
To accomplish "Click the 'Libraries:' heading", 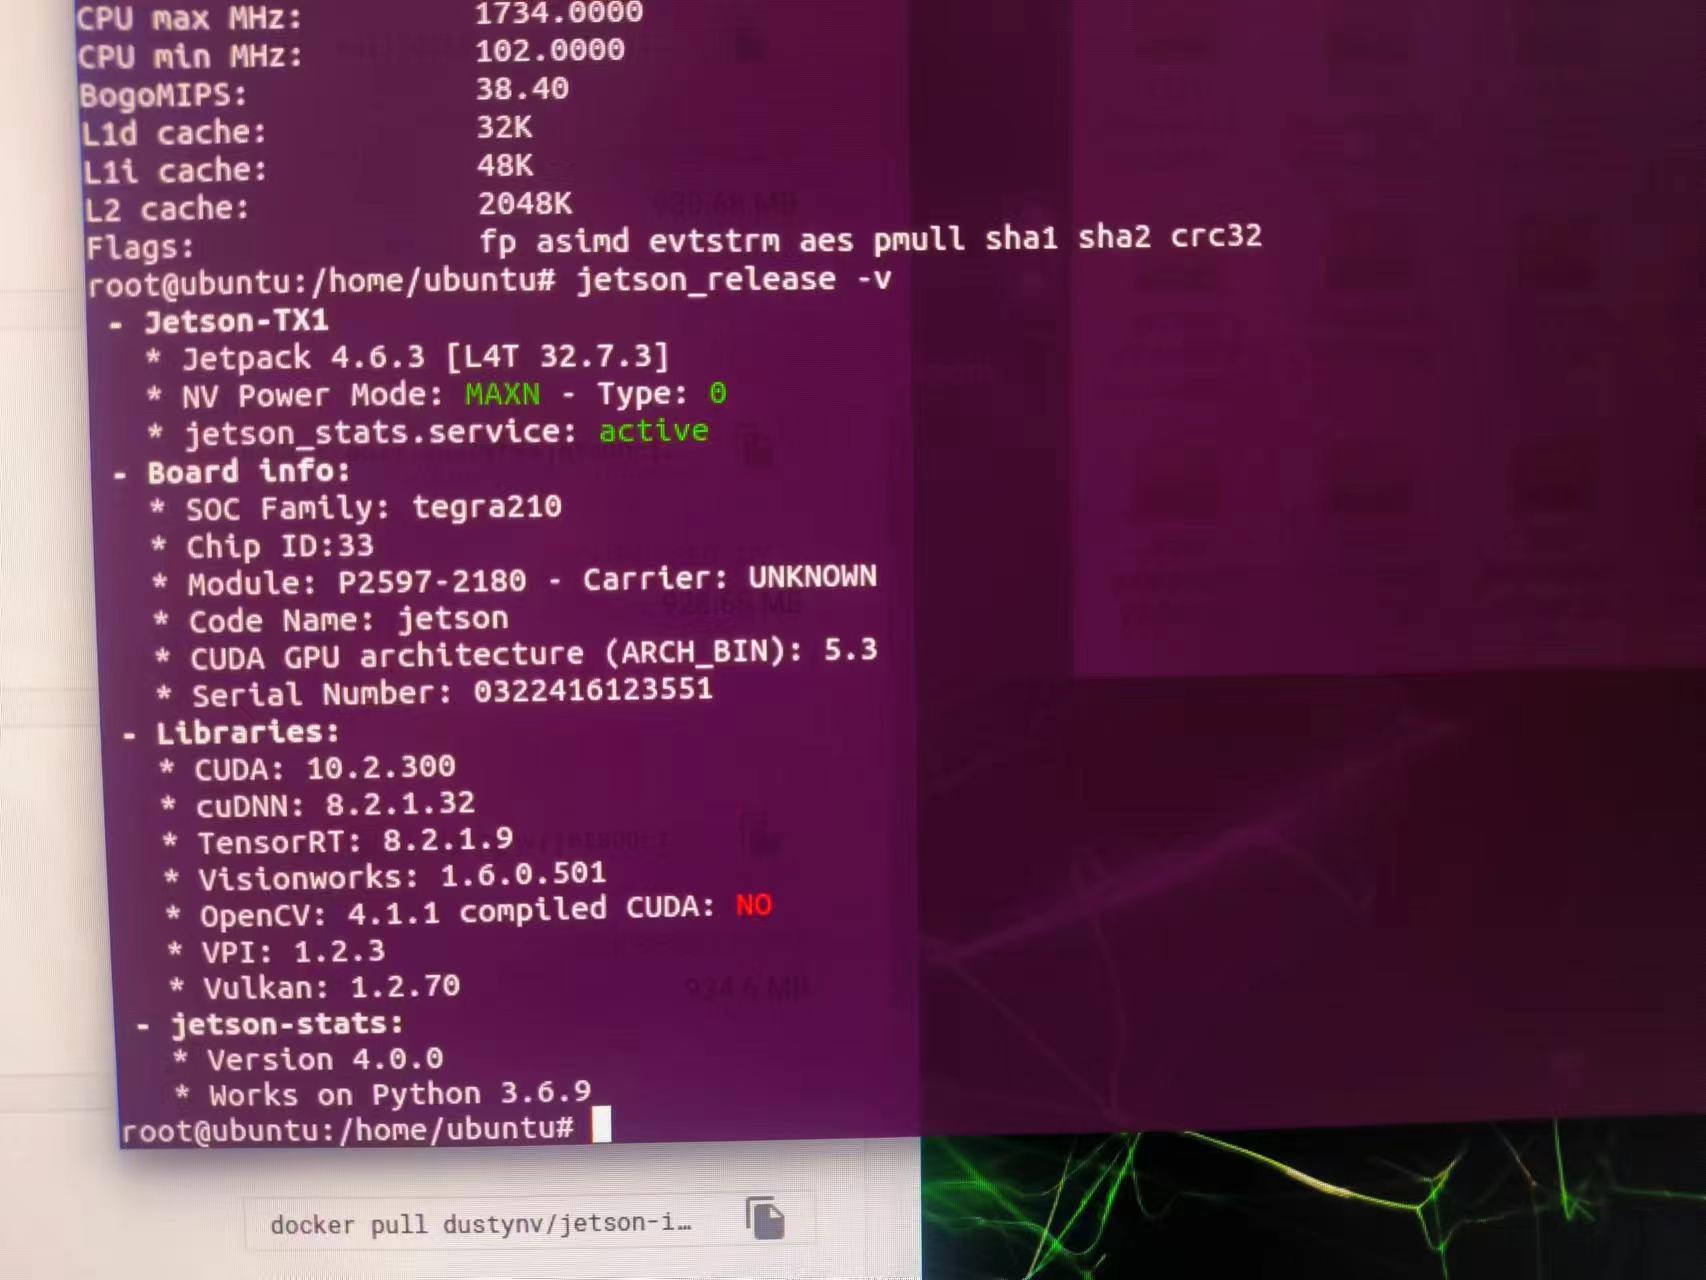I will [x=247, y=732].
